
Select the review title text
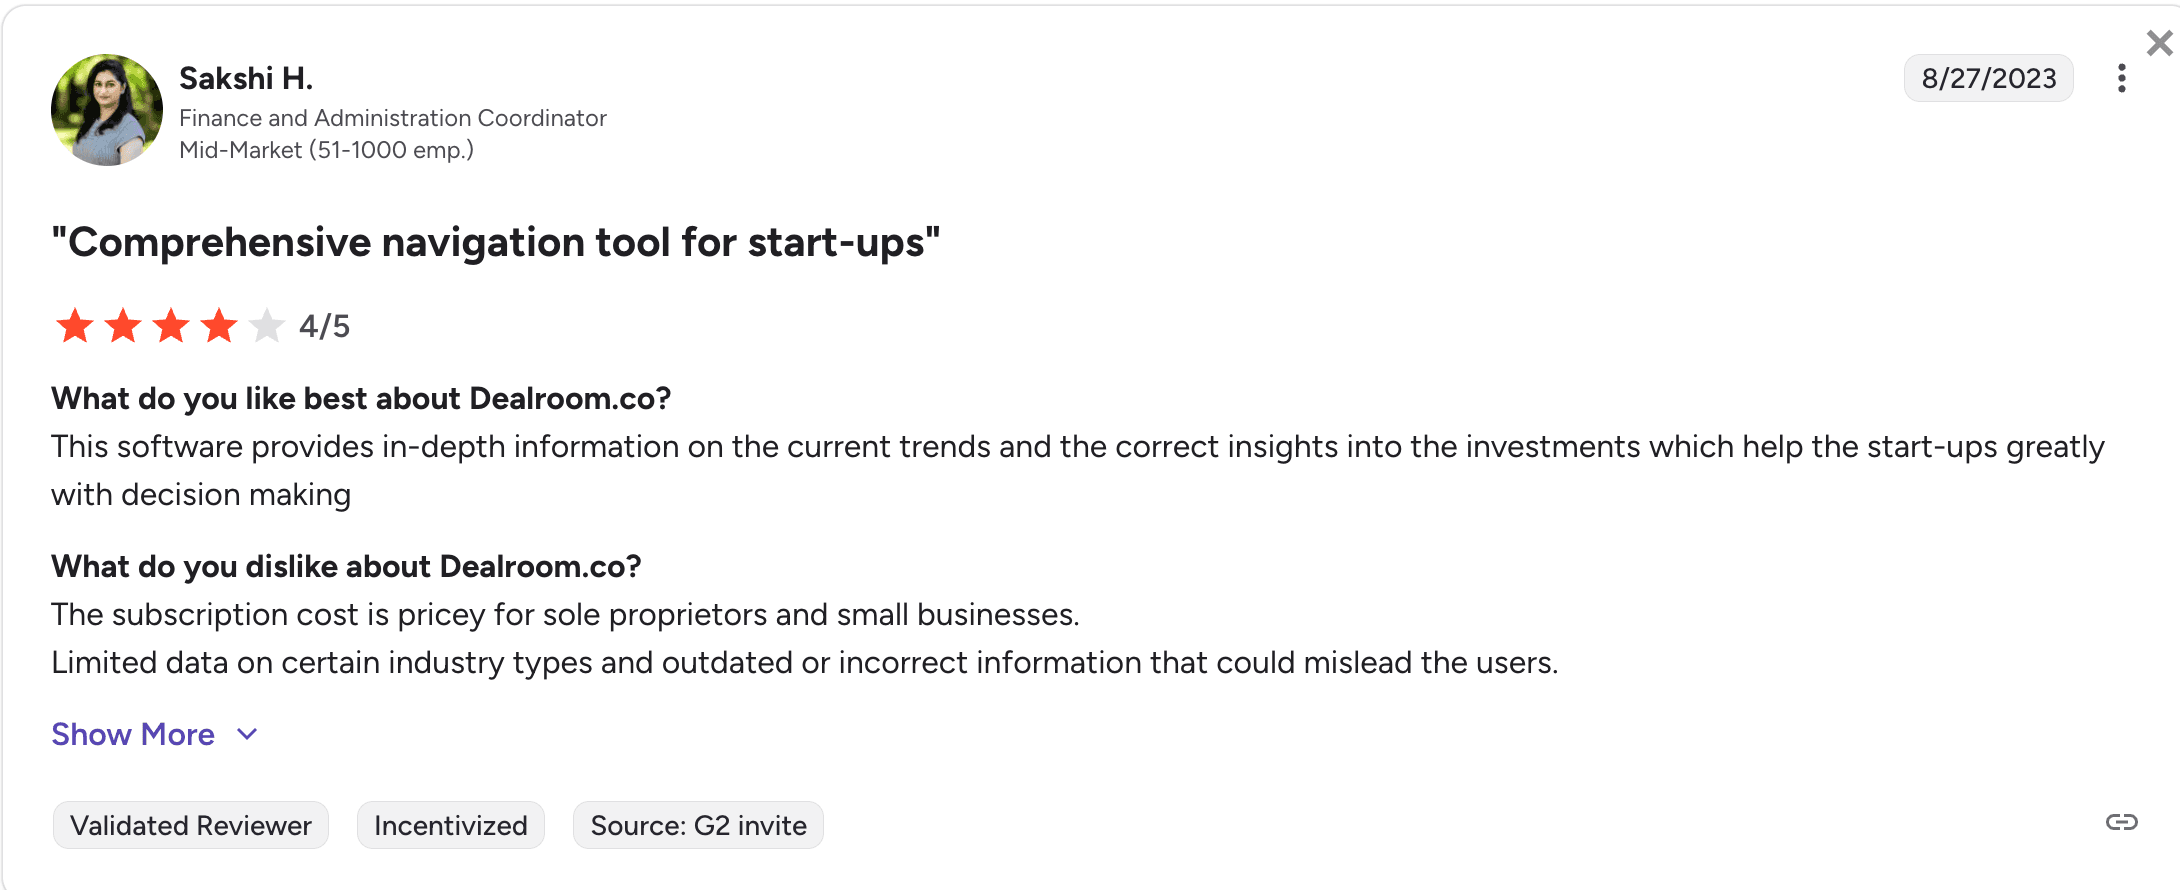(x=497, y=242)
